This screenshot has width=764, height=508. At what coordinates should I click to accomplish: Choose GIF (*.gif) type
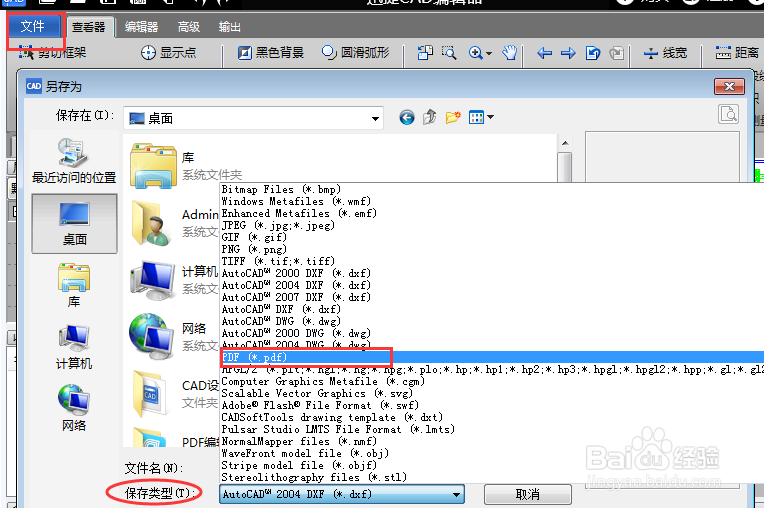pos(254,237)
